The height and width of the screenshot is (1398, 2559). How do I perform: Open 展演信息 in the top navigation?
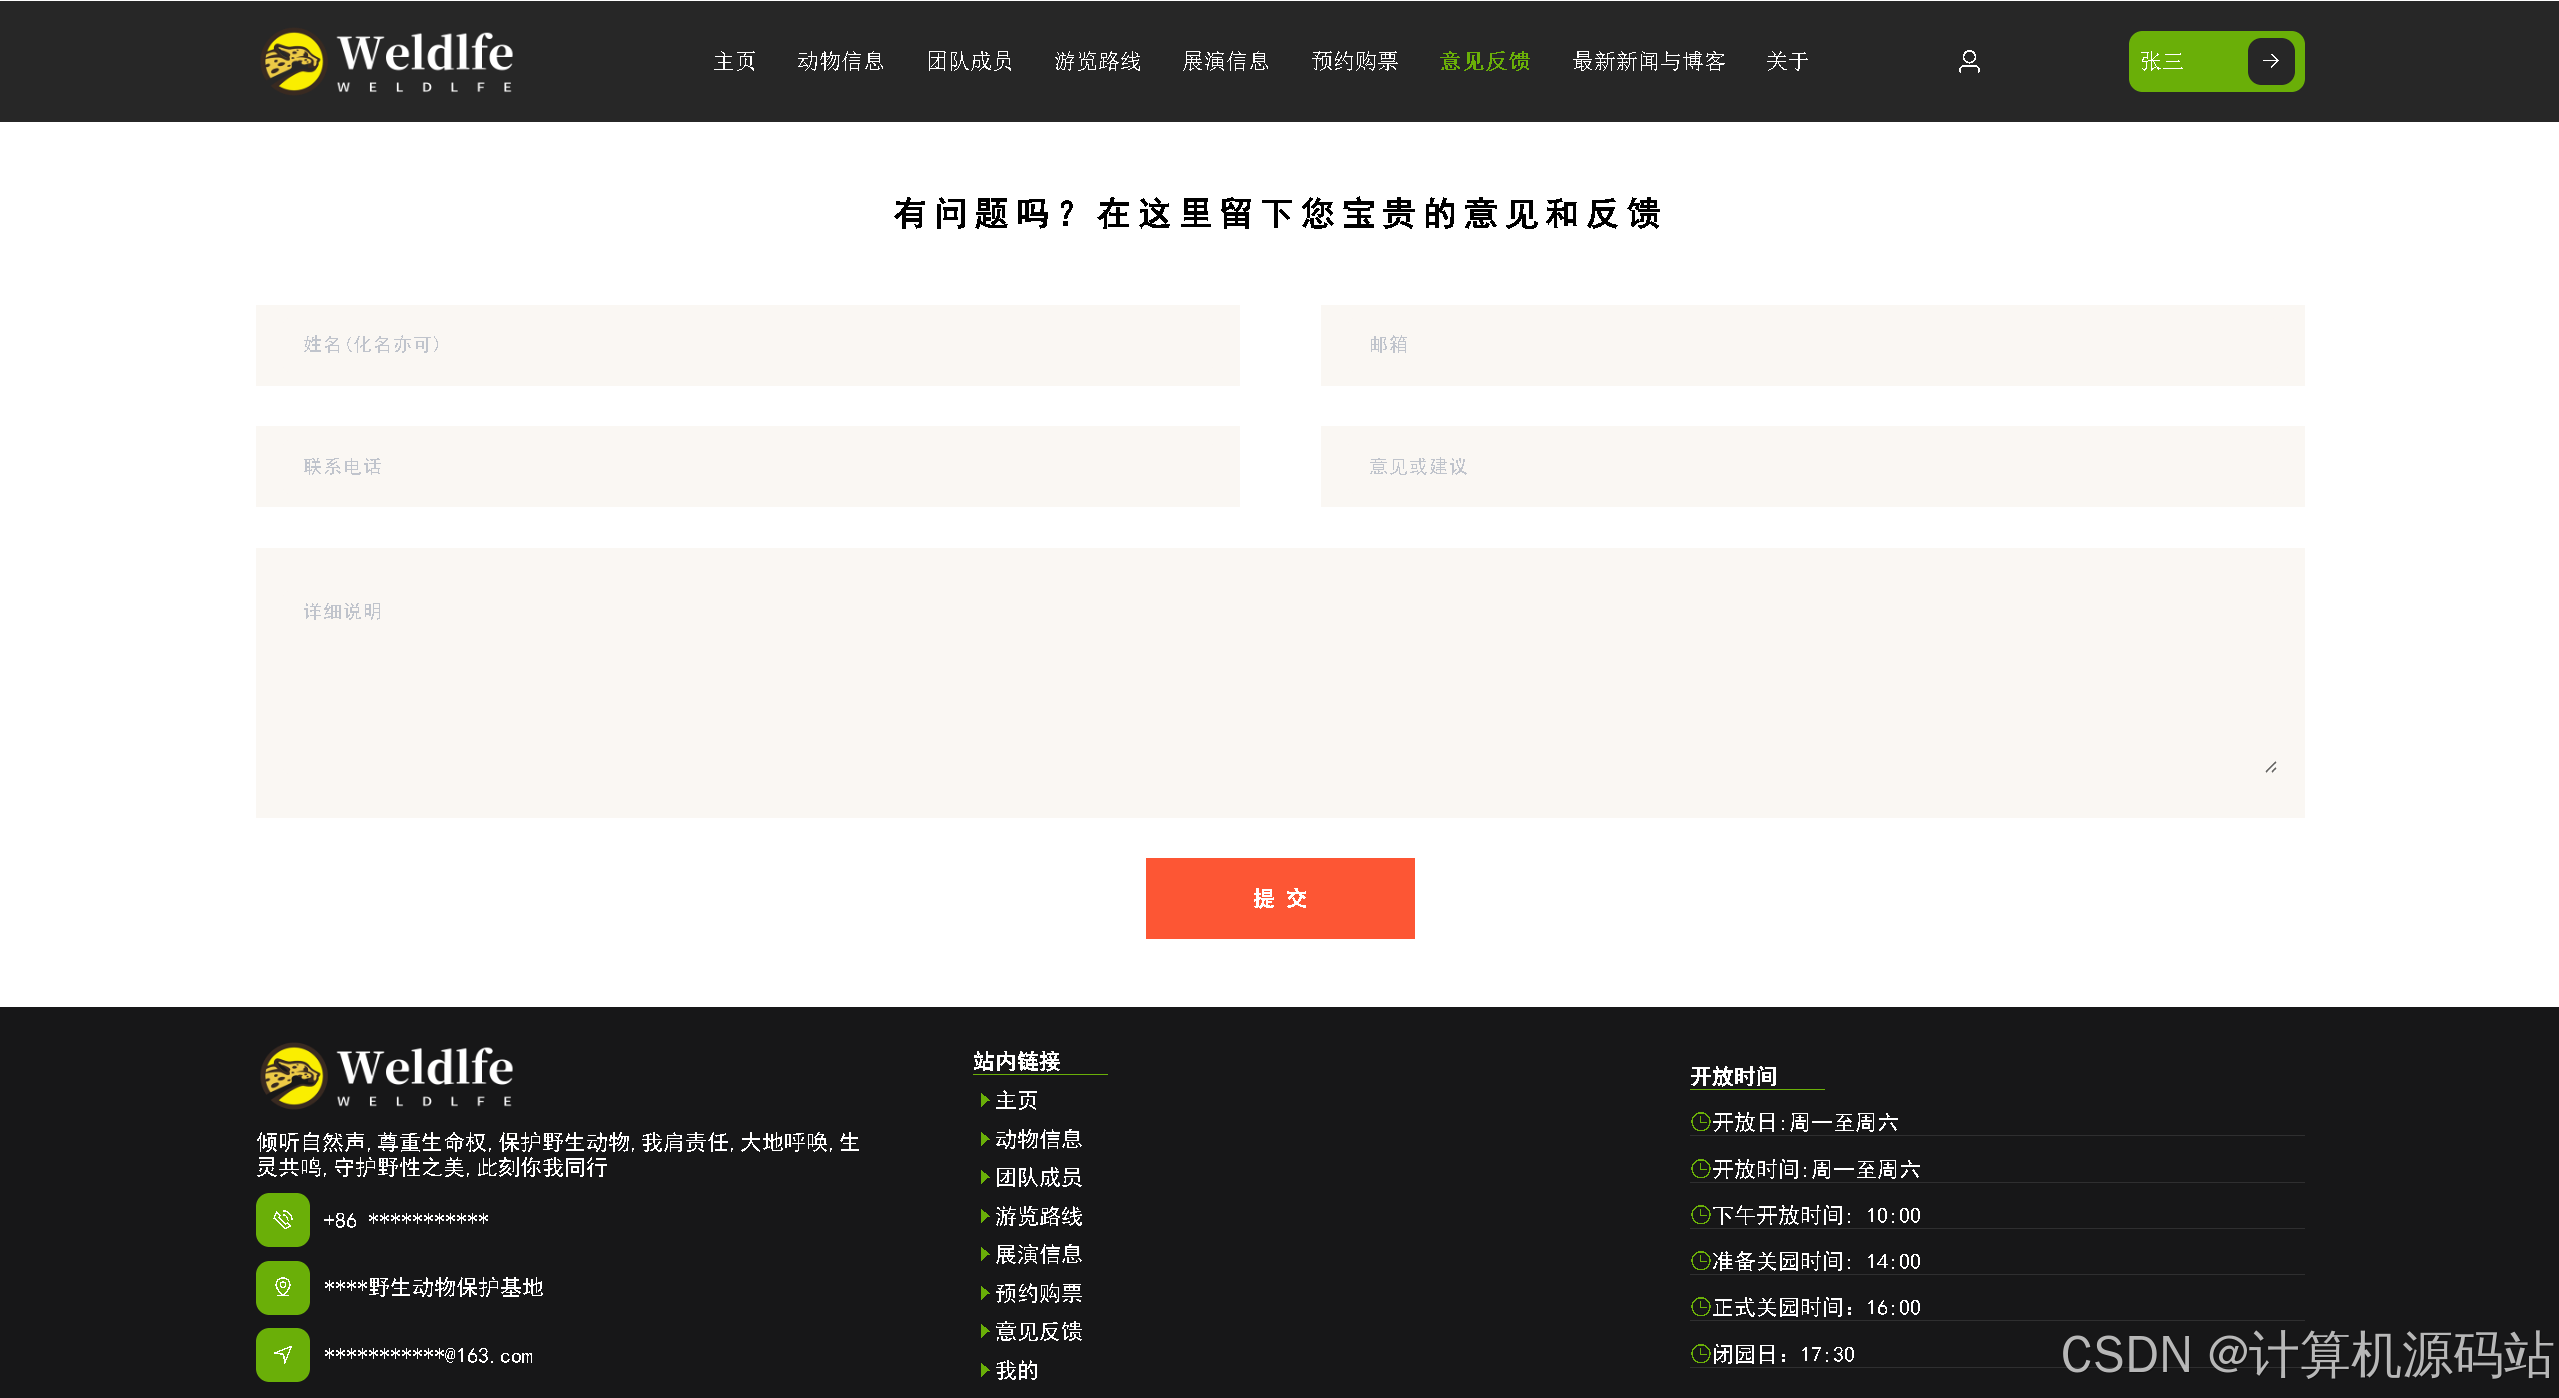1226,61
